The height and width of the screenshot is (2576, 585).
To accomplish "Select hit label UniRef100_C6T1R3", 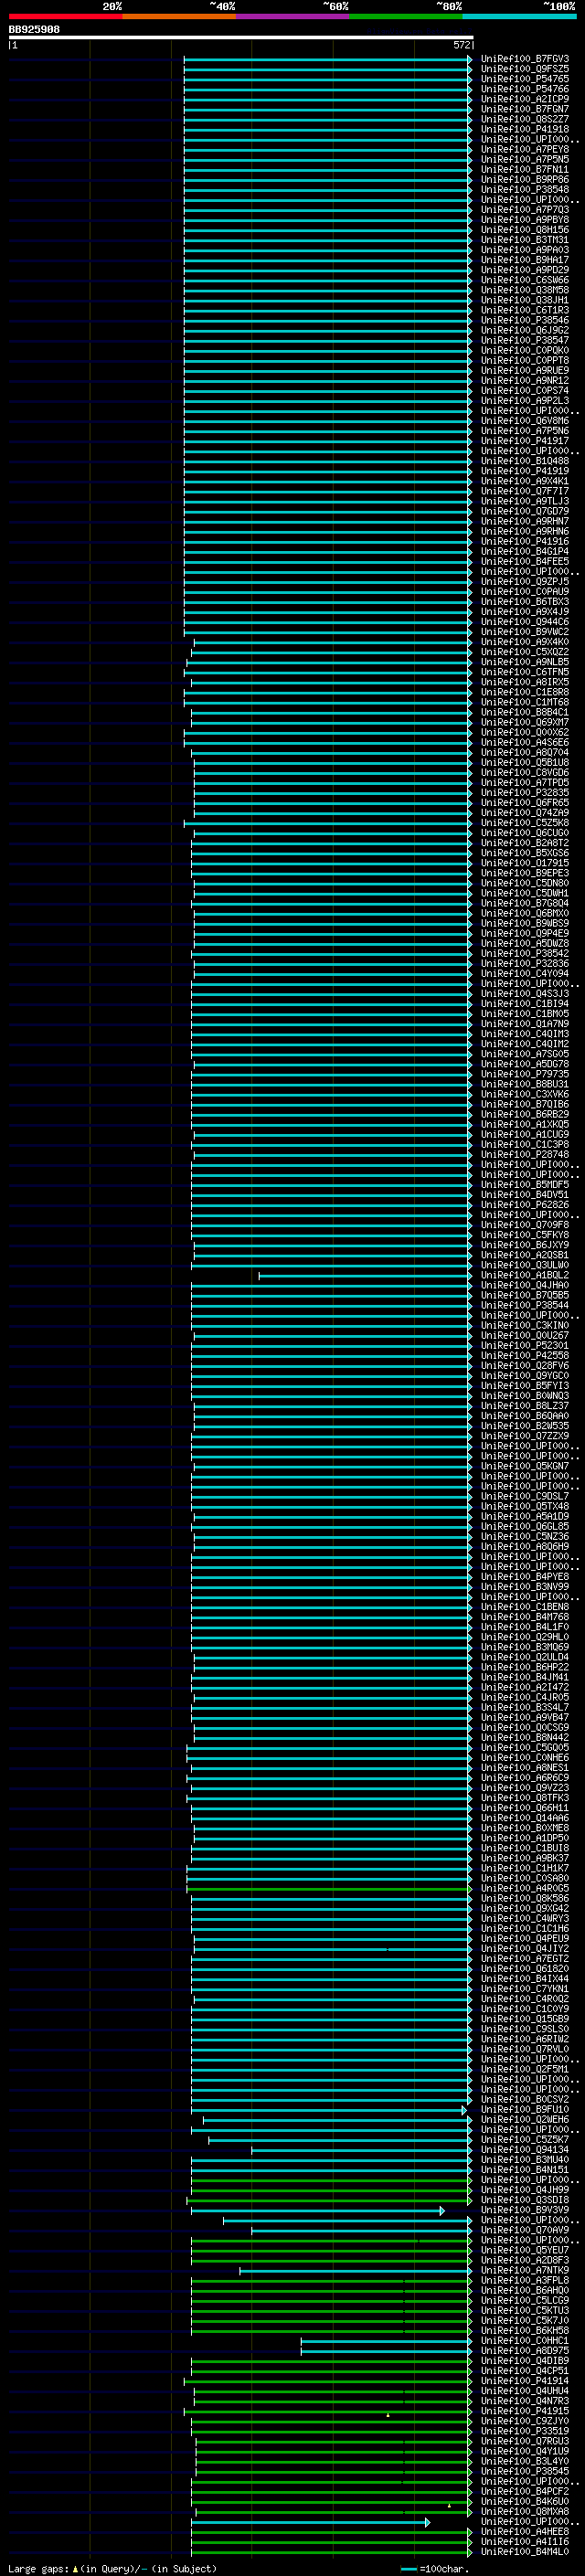I will [525, 310].
